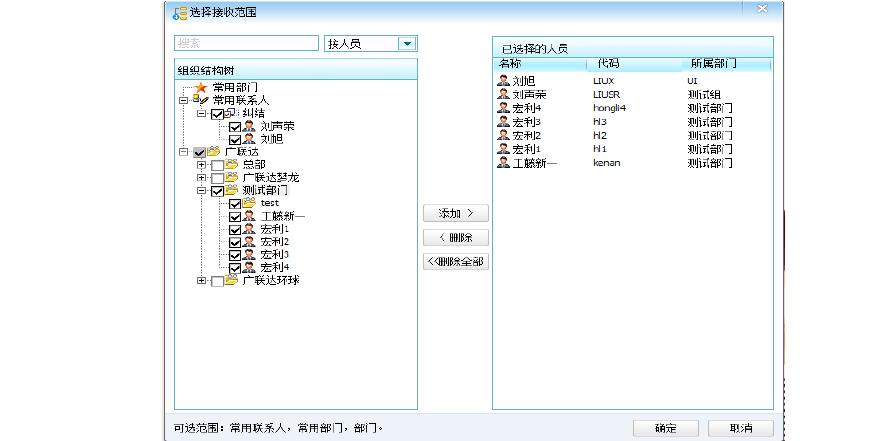Click 宏利3's person icon in the tree
Image resolution: width=893 pixels, height=441 pixels.
(249, 254)
